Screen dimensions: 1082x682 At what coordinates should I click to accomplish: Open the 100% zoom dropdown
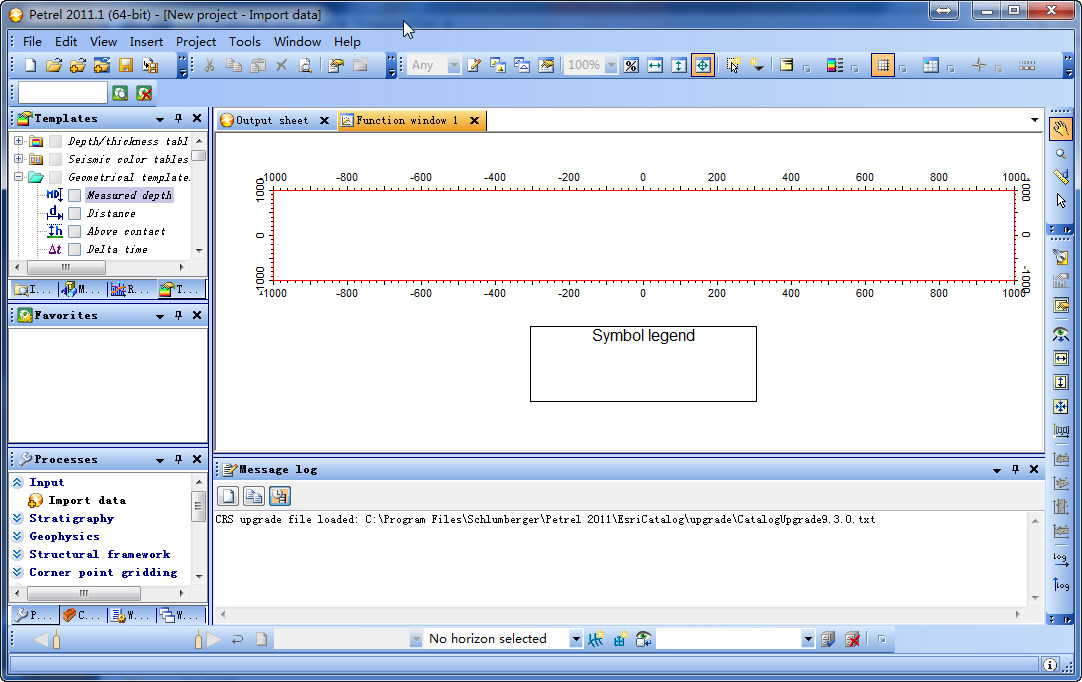611,66
